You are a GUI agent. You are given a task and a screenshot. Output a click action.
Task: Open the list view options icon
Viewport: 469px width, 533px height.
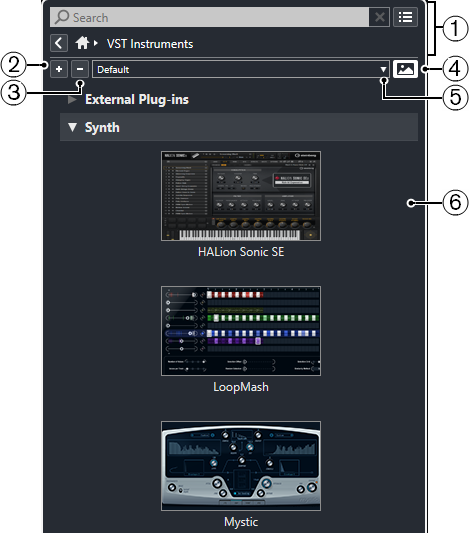(405, 17)
